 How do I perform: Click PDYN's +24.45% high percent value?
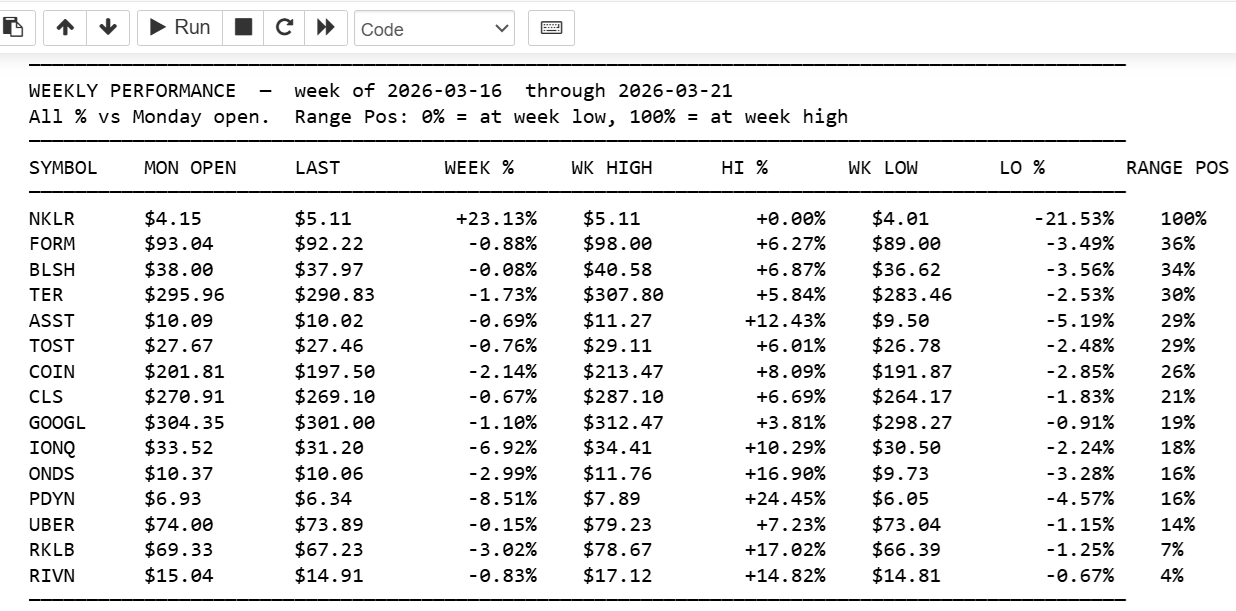(x=785, y=499)
